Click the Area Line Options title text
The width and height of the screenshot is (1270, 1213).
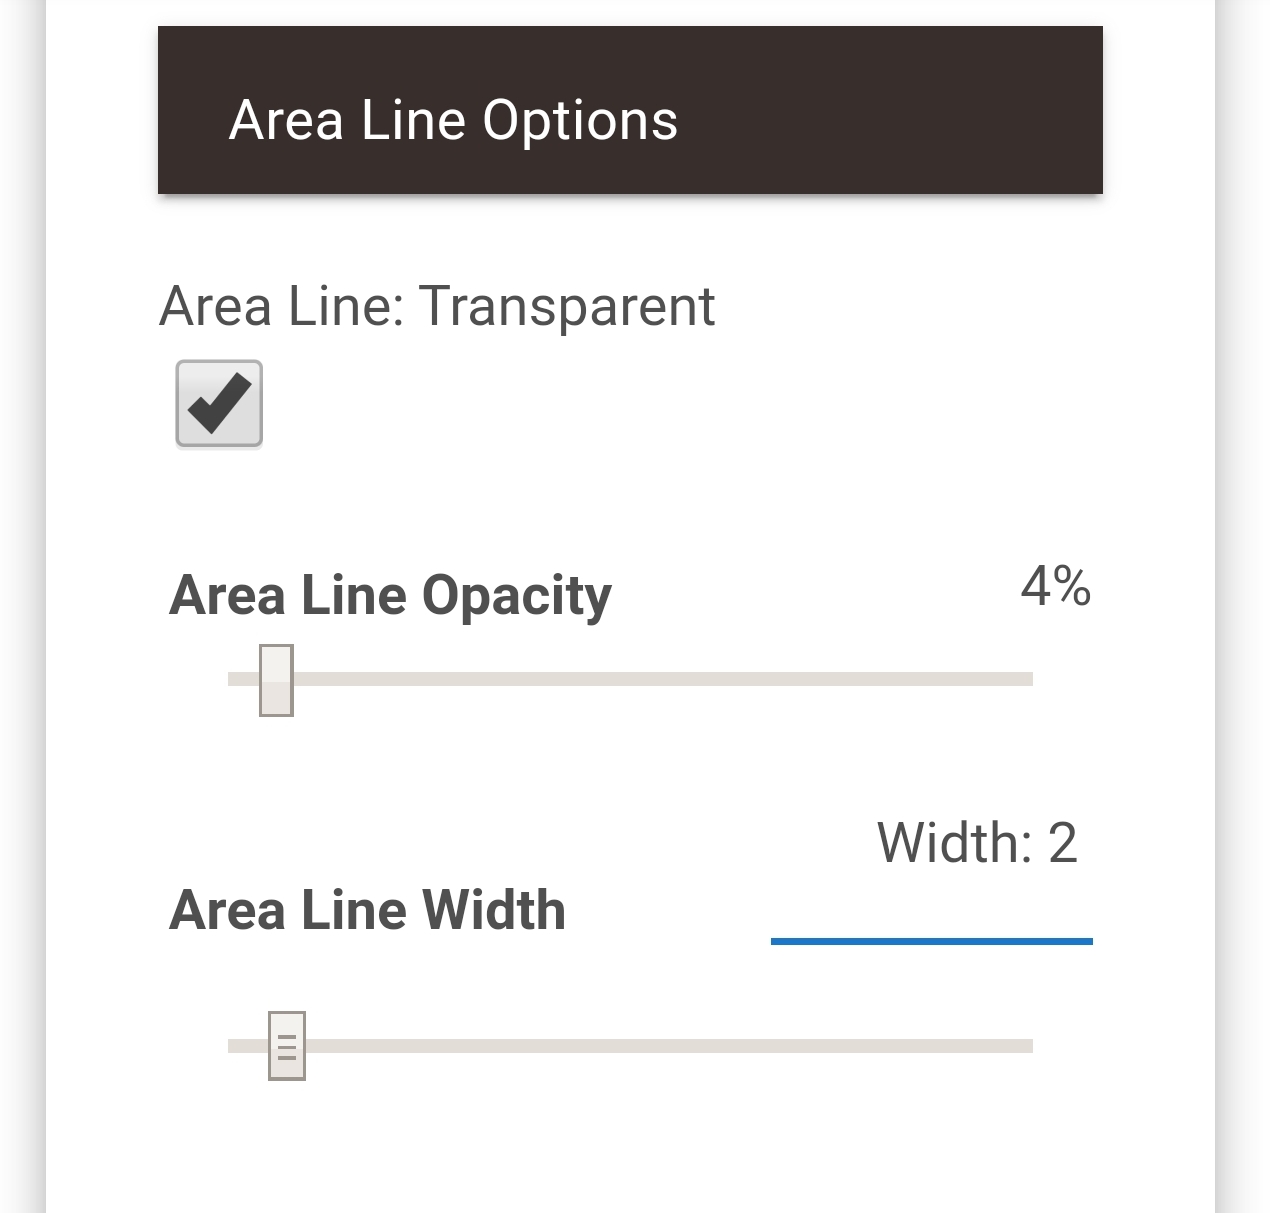pyautogui.click(x=453, y=121)
